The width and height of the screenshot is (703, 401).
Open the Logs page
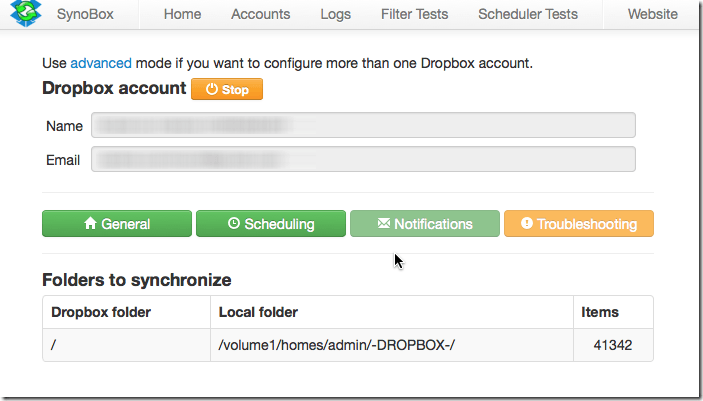pyautogui.click(x=335, y=14)
